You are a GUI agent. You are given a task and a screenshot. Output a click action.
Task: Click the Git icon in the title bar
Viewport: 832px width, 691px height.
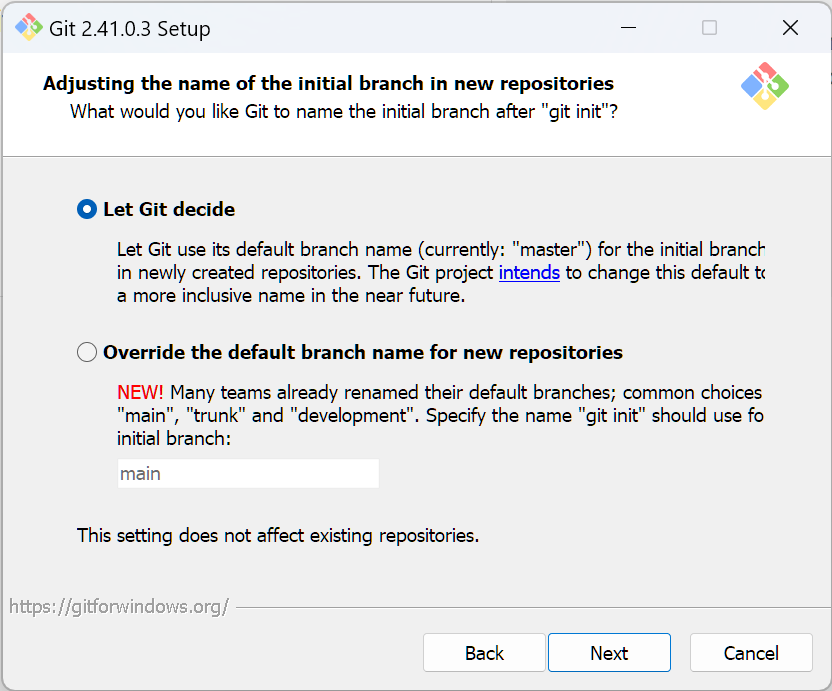tap(28, 28)
